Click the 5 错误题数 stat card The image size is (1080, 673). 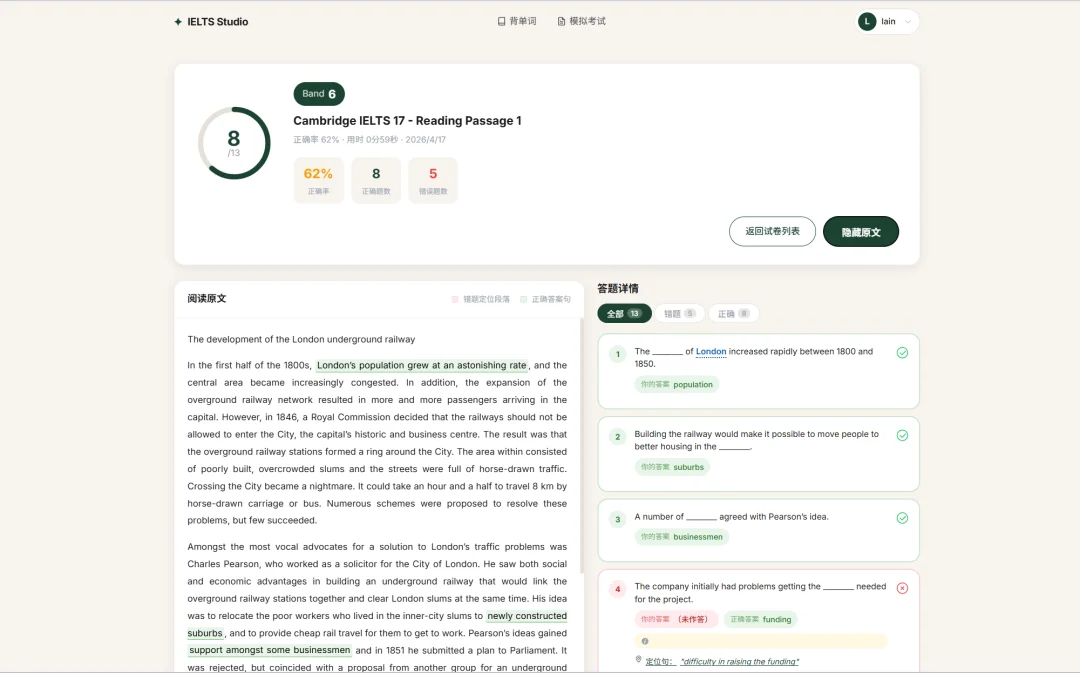[x=433, y=180]
